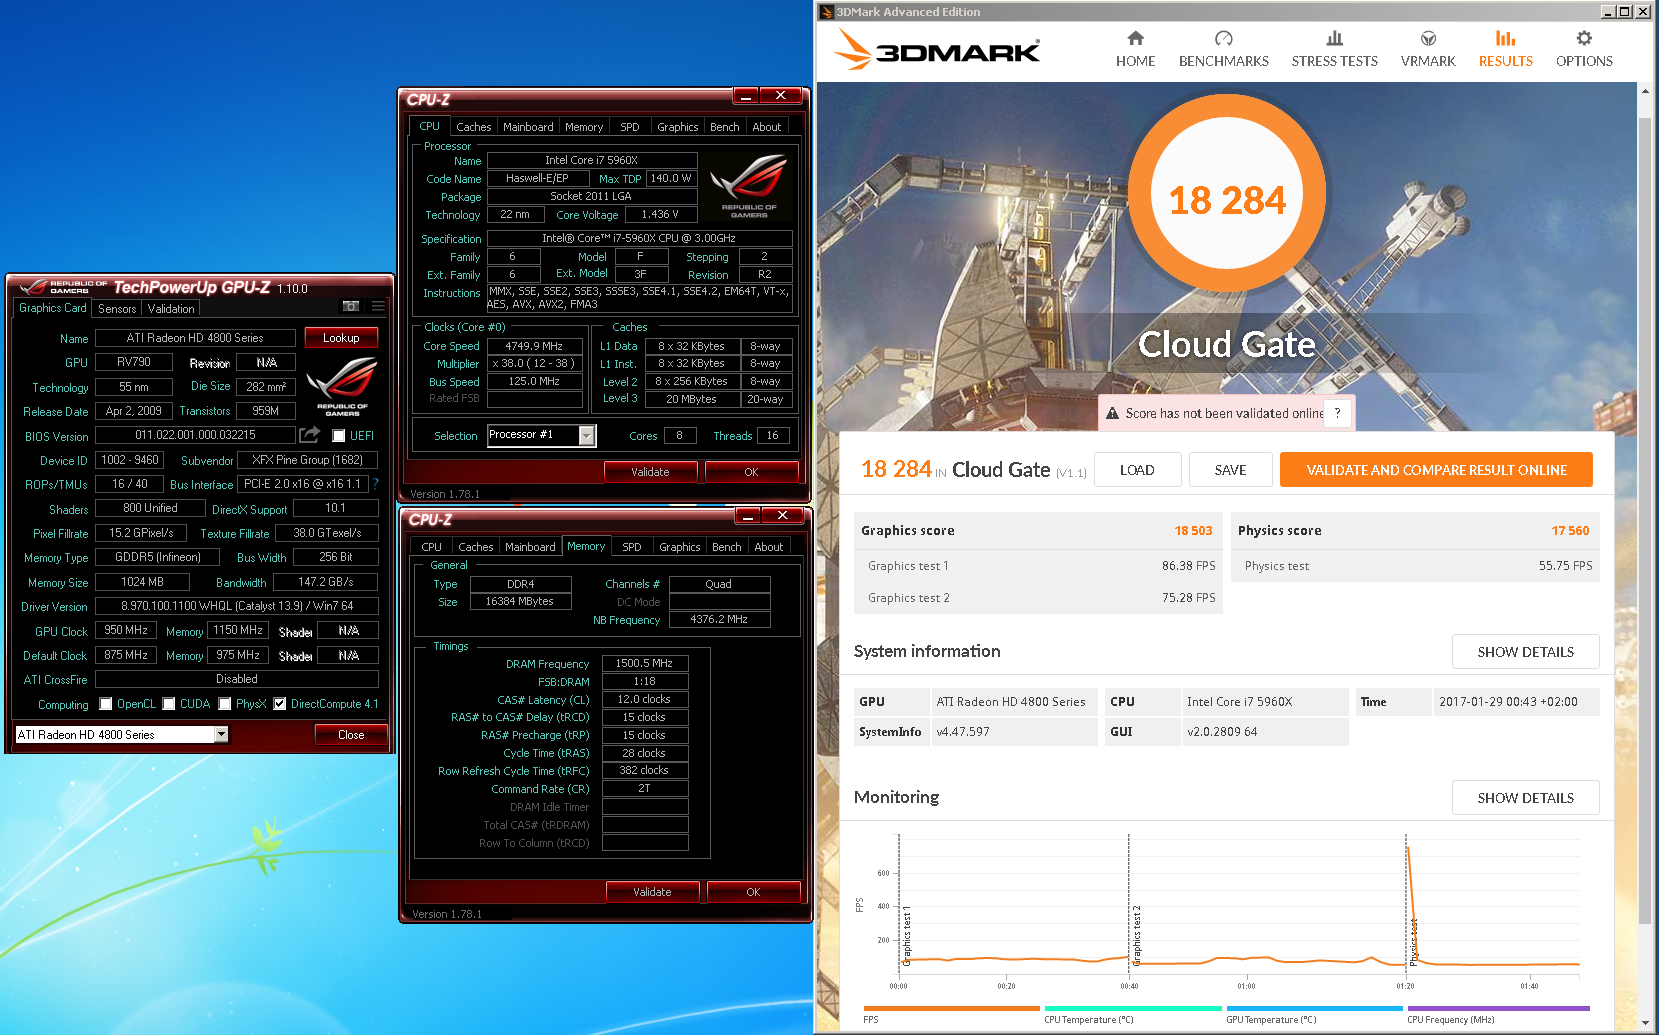Click the ROG logo in CPU-Z CPU window
Viewport: 1659px width, 1035px height.
click(x=748, y=186)
